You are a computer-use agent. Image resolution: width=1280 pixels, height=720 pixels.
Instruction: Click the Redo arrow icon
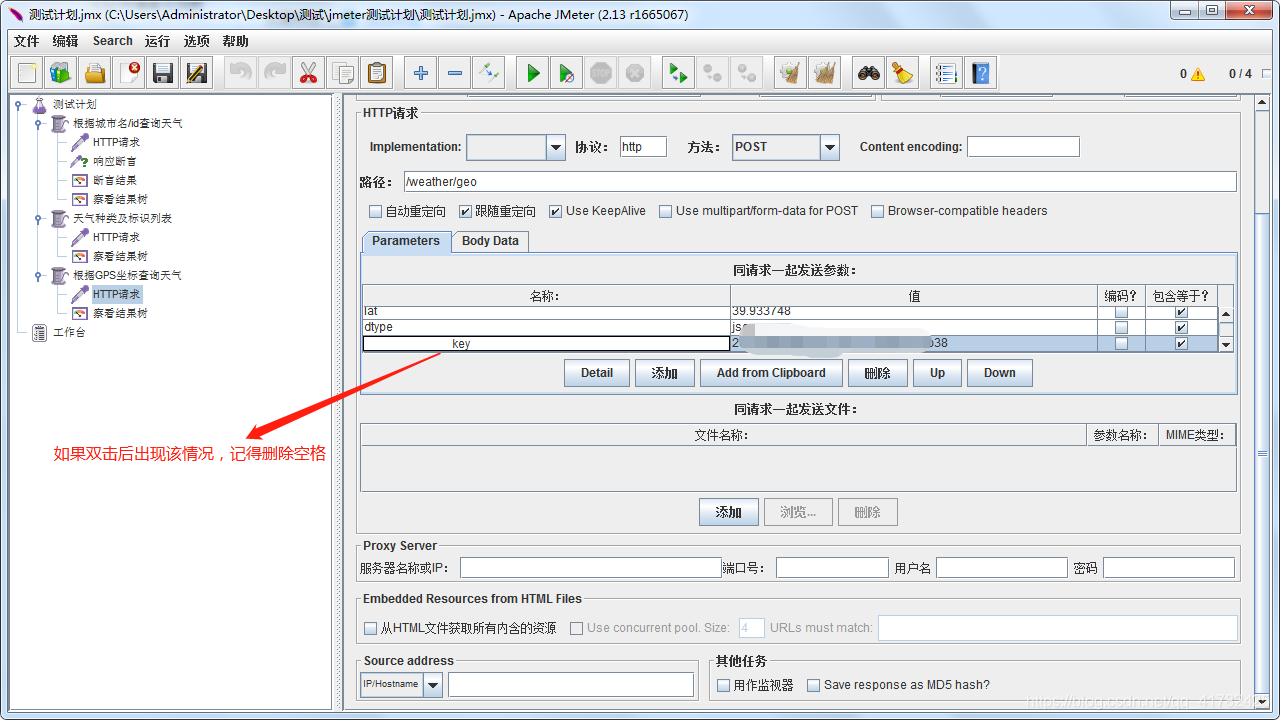pos(275,73)
